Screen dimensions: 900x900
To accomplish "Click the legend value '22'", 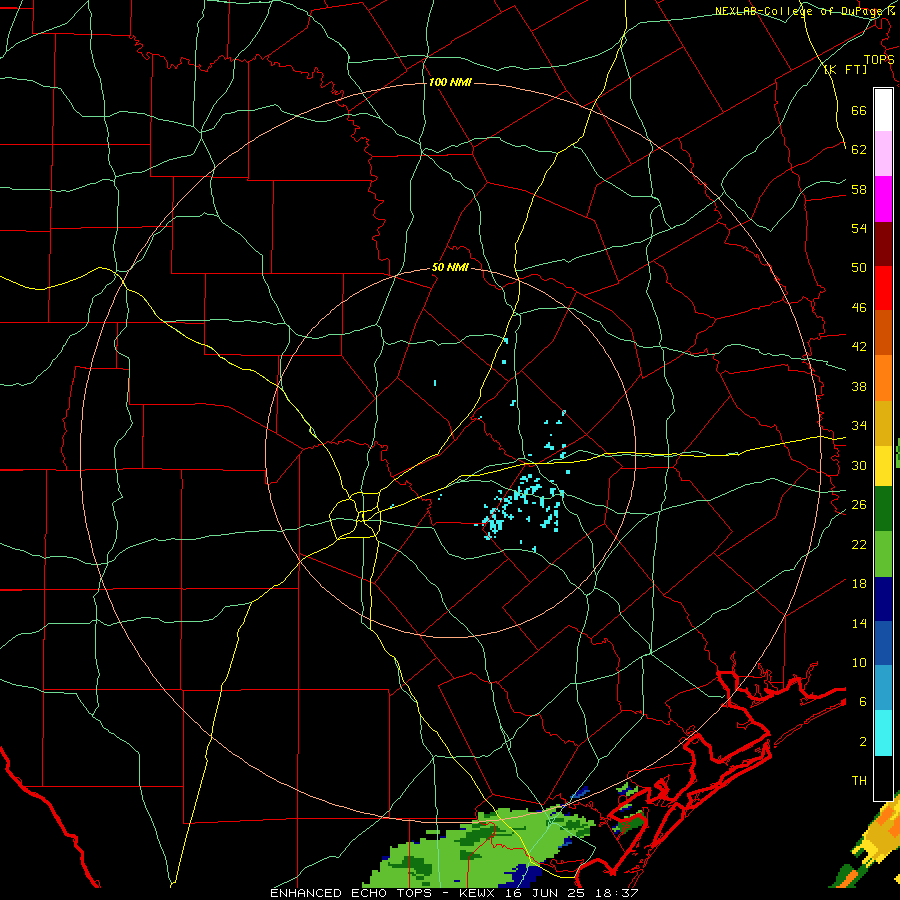I will point(859,544).
